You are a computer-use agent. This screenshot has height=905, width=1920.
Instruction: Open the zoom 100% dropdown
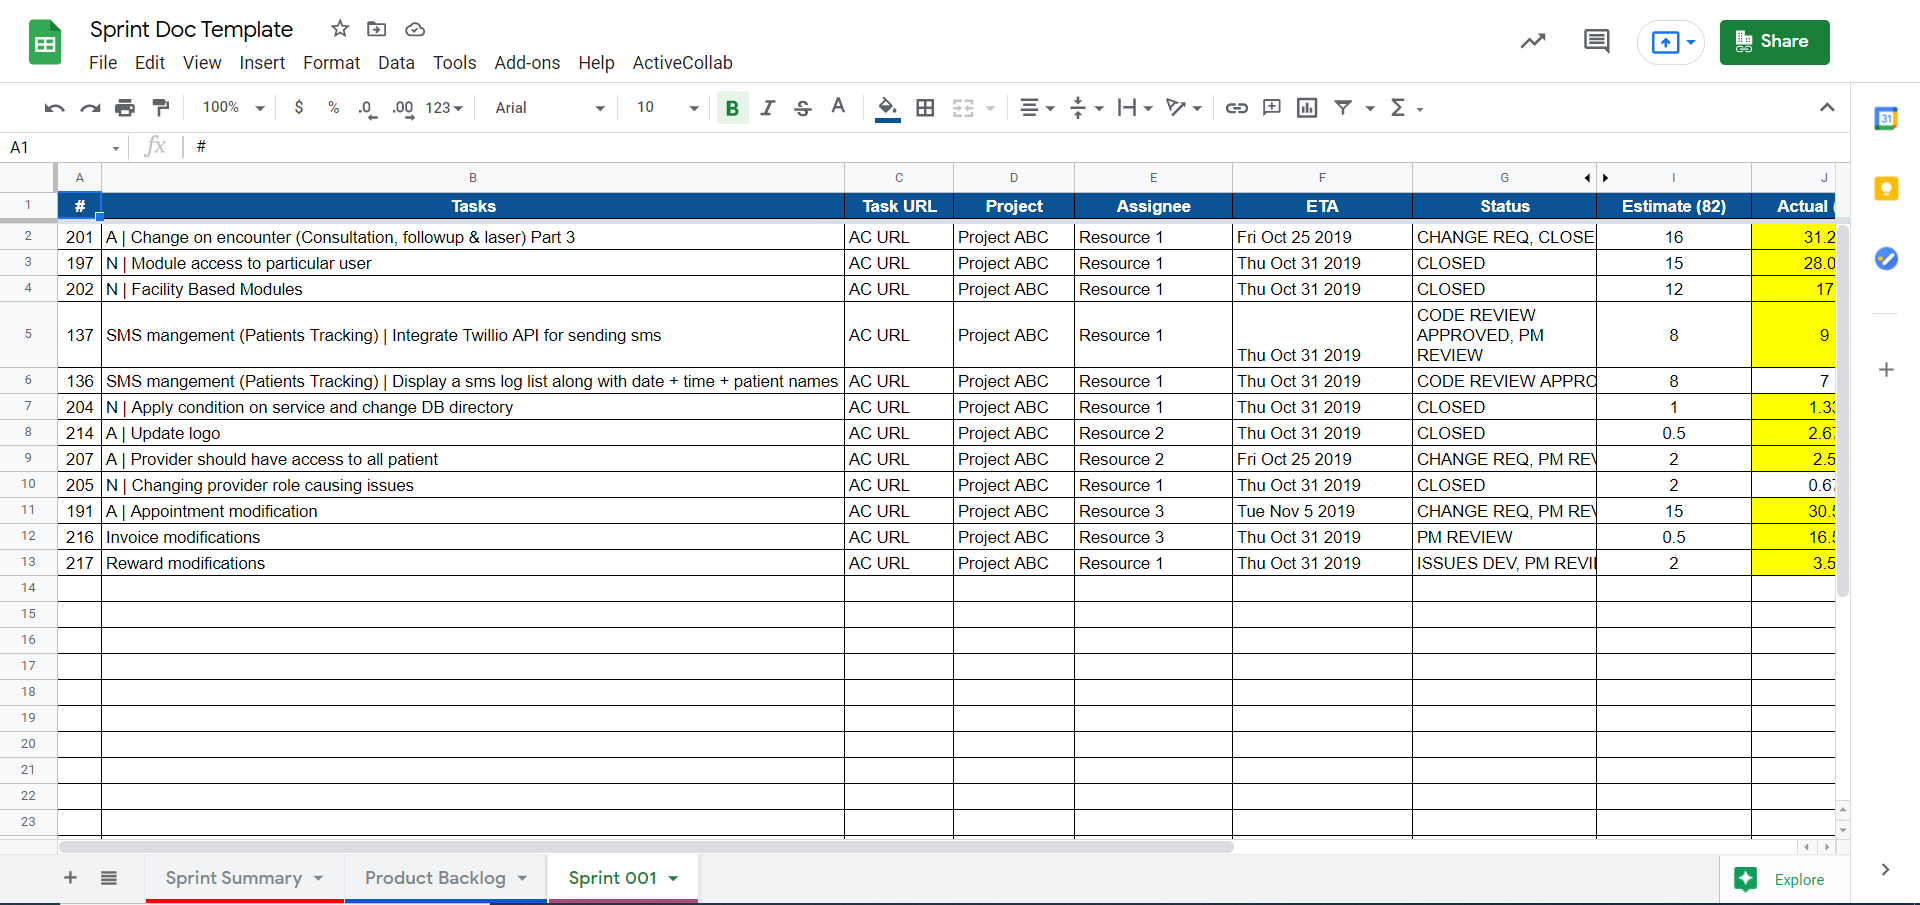(233, 108)
